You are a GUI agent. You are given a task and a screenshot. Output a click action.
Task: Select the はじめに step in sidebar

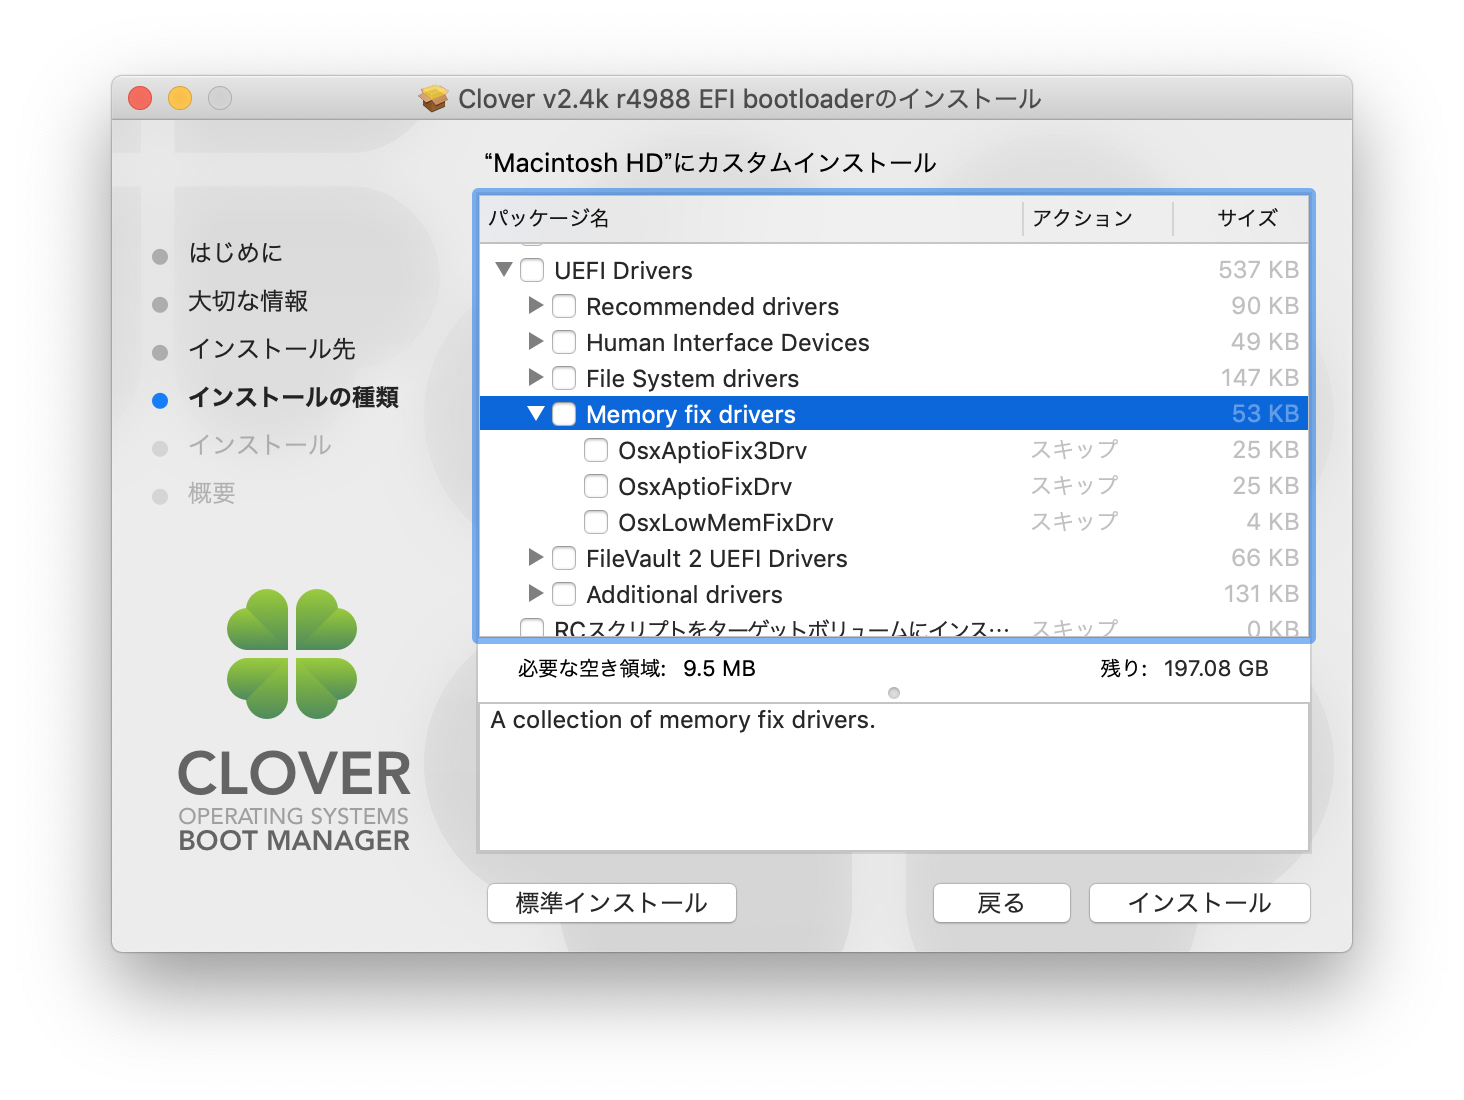[236, 253]
